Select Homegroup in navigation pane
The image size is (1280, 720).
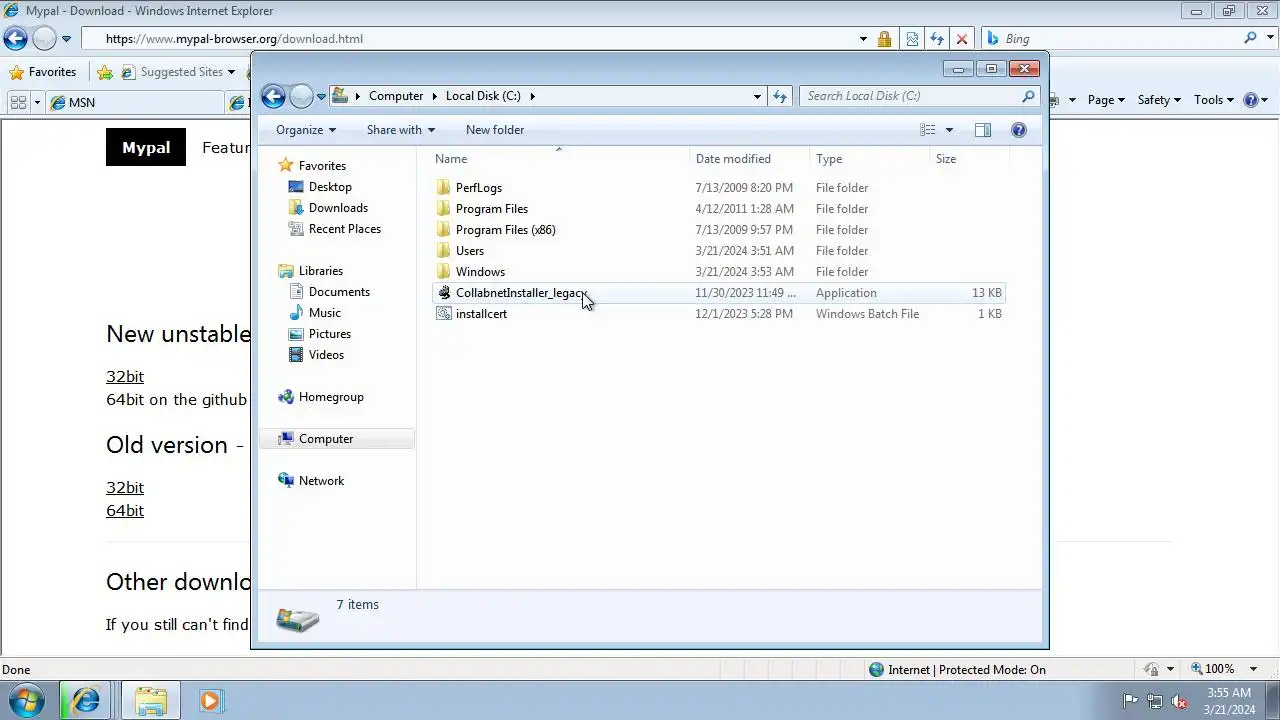tap(331, 397)
